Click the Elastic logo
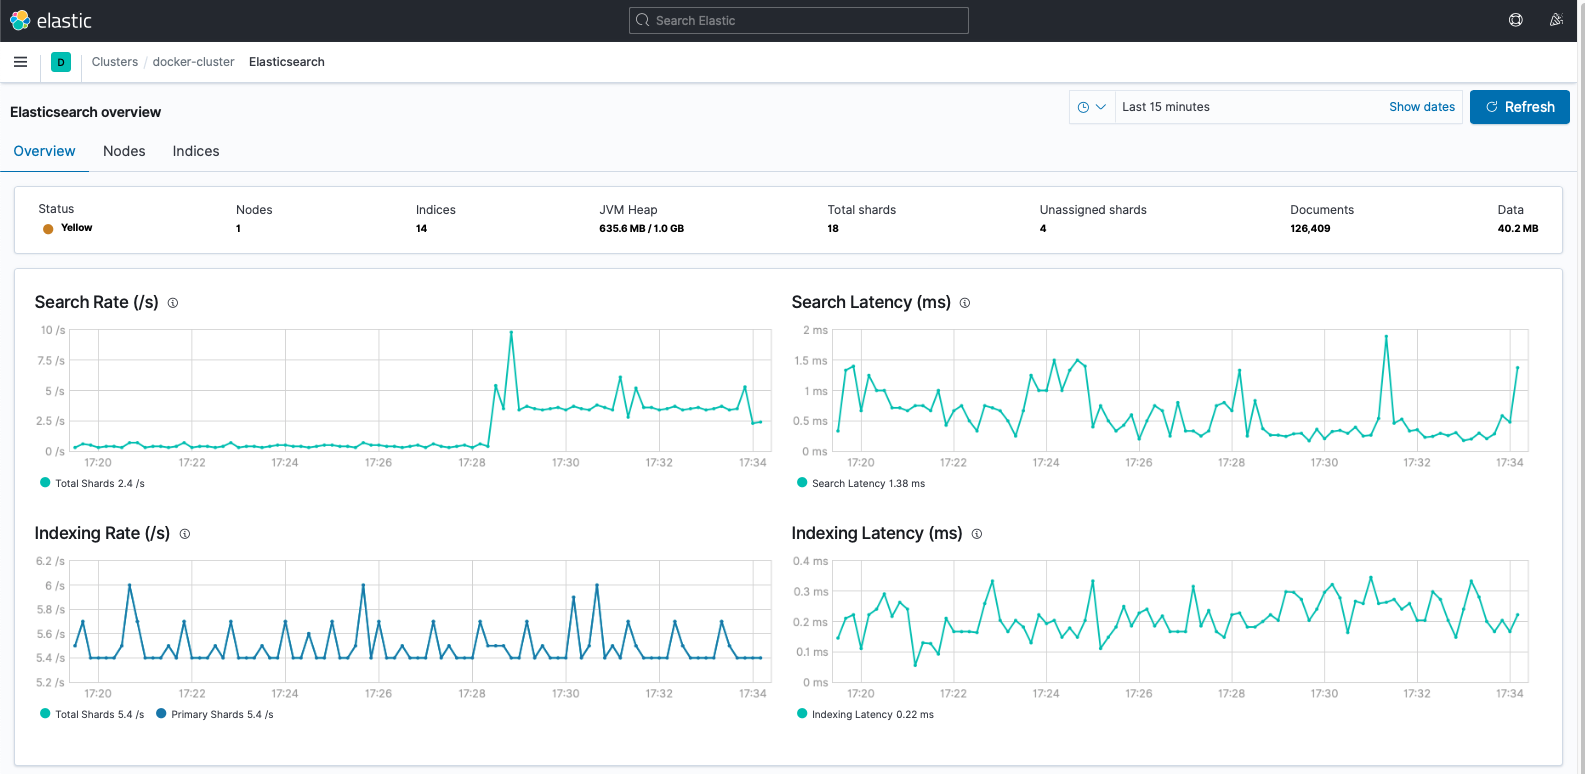This screenshot has width=1585, height=774. coord(51,20)
